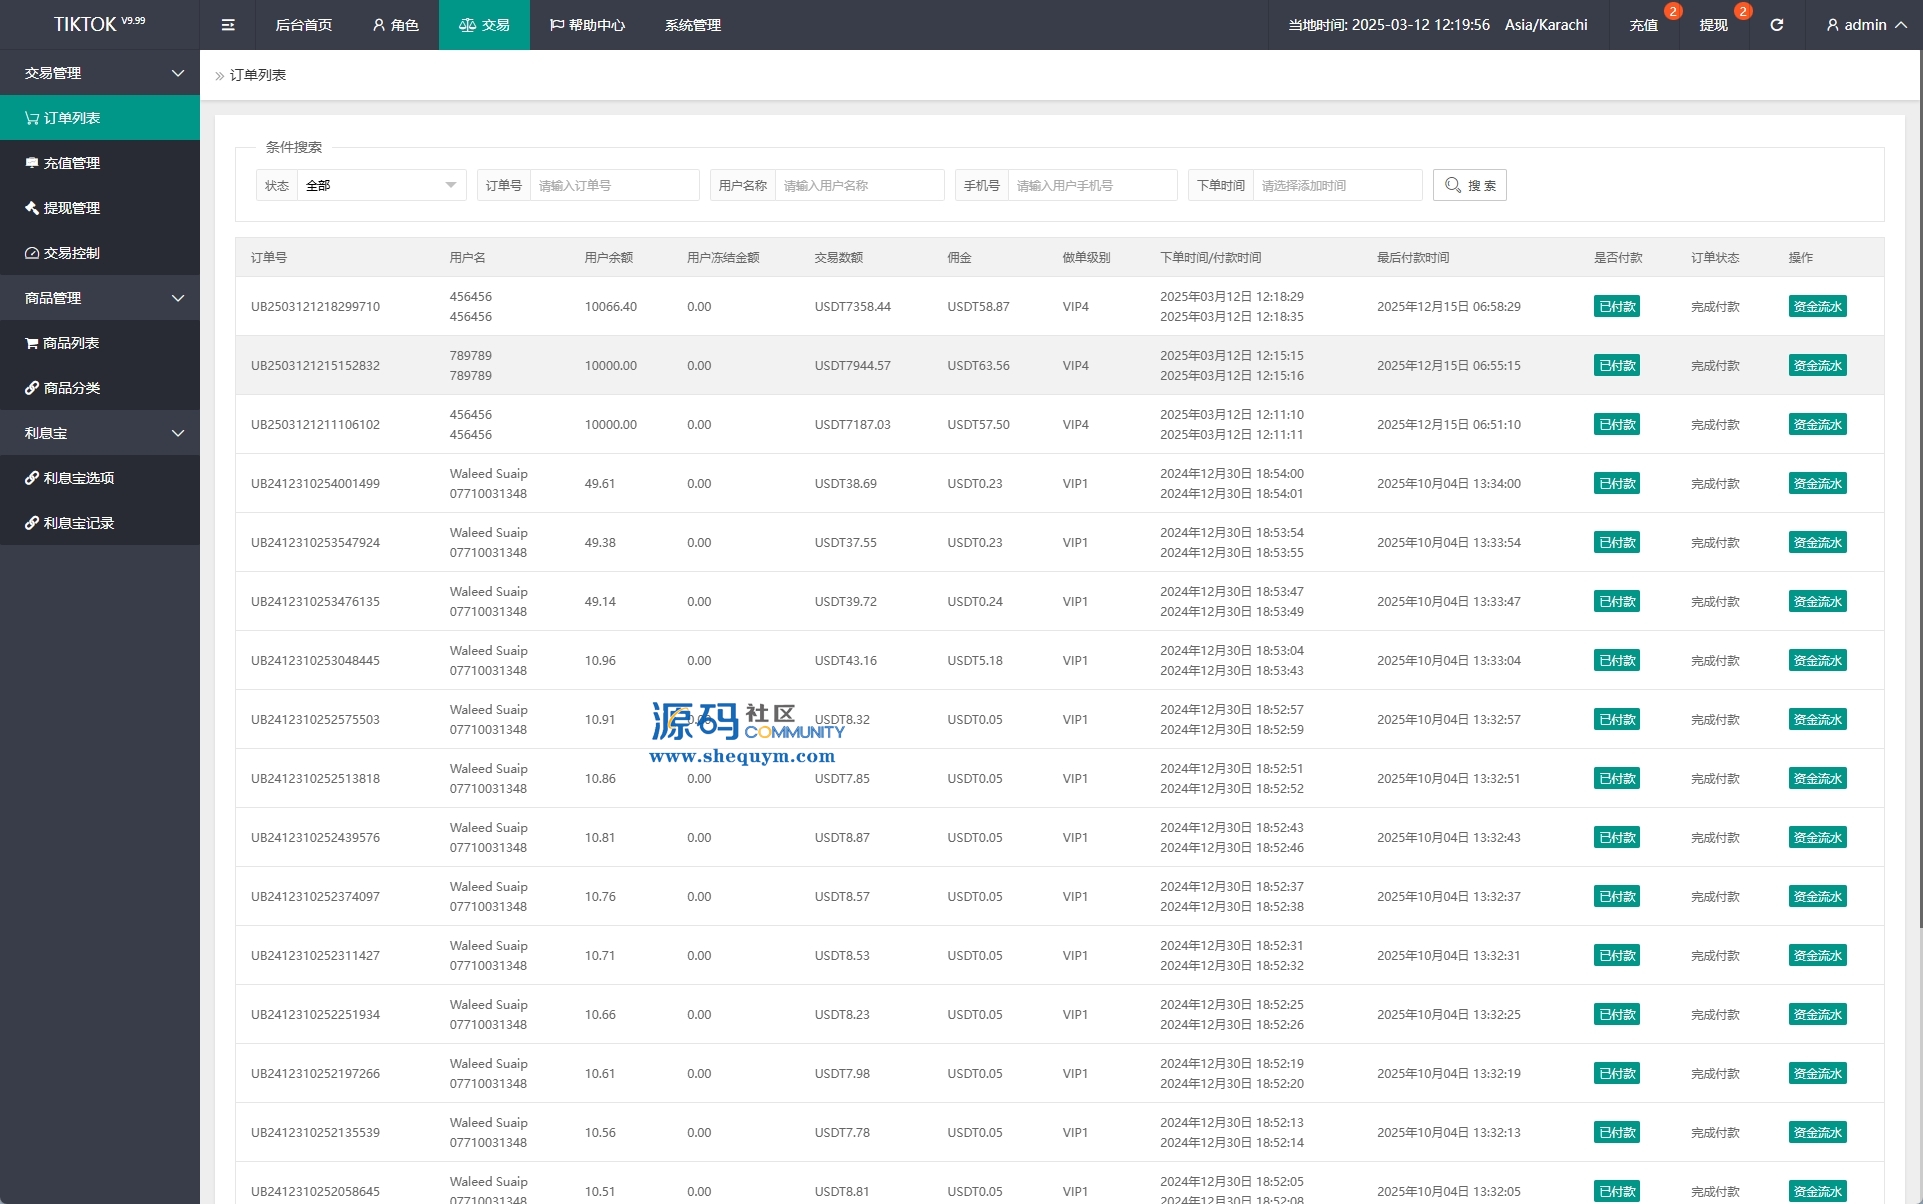The image size is (1923, 1204).
Task: Collapse the 交易管理 sidebar group
Action: [x=100, y=73]
